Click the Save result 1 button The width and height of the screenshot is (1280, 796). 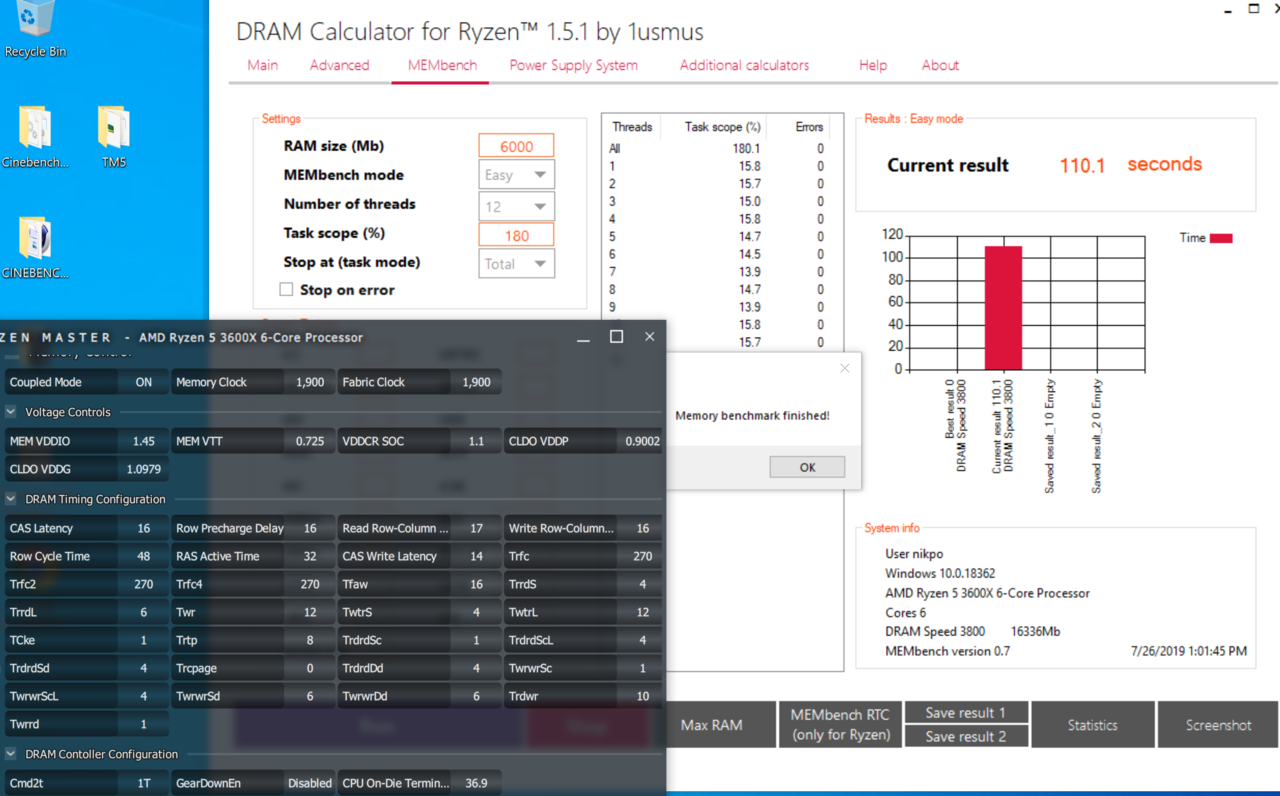pyautogui.click(x=965, y=713)
